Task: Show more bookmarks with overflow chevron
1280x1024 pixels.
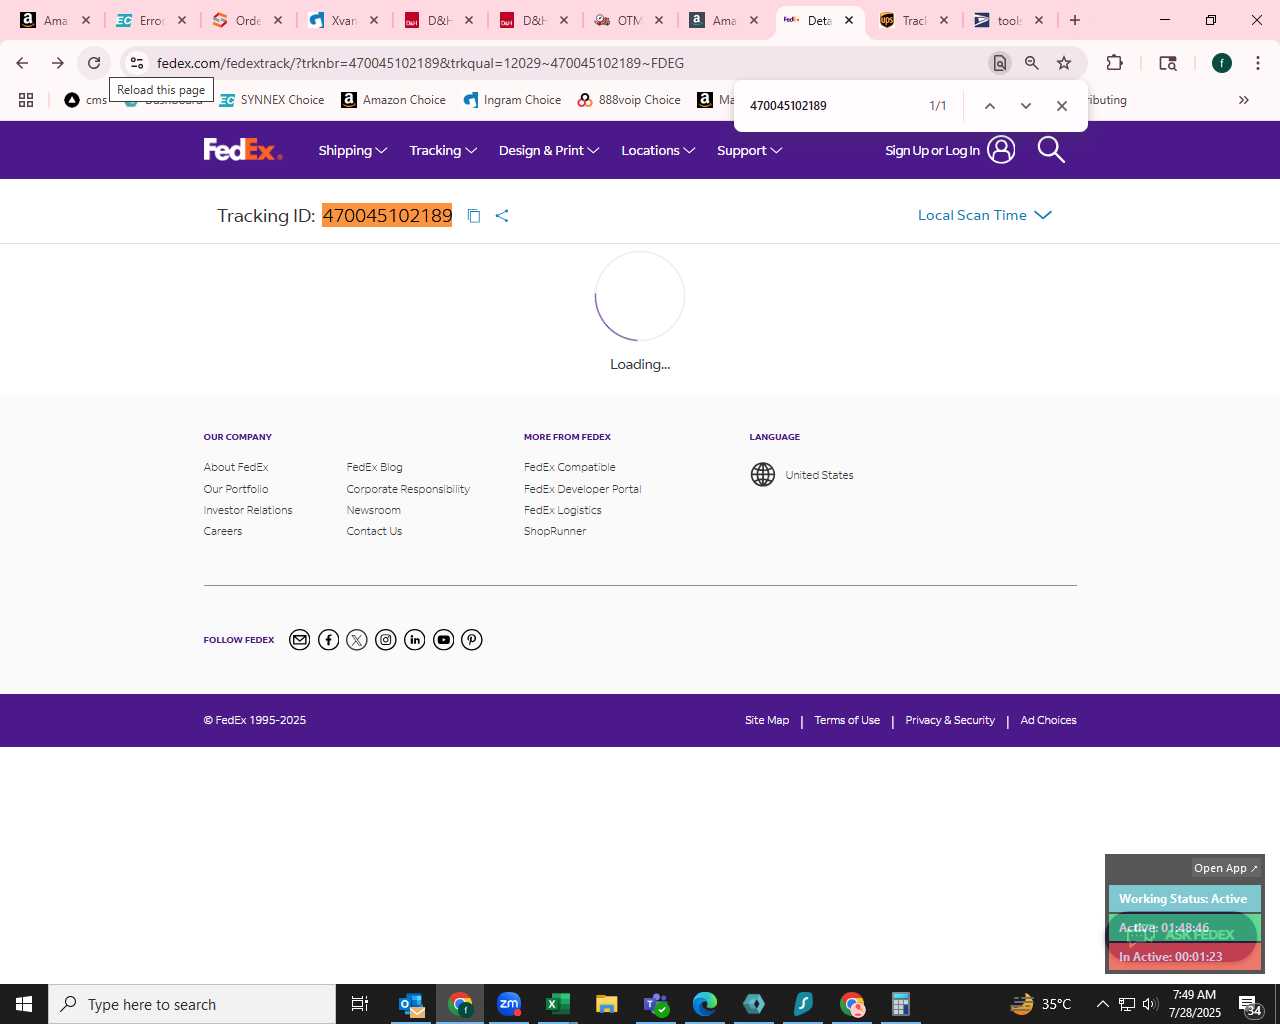Action: pyautogui.click(x=1244, y=100)
